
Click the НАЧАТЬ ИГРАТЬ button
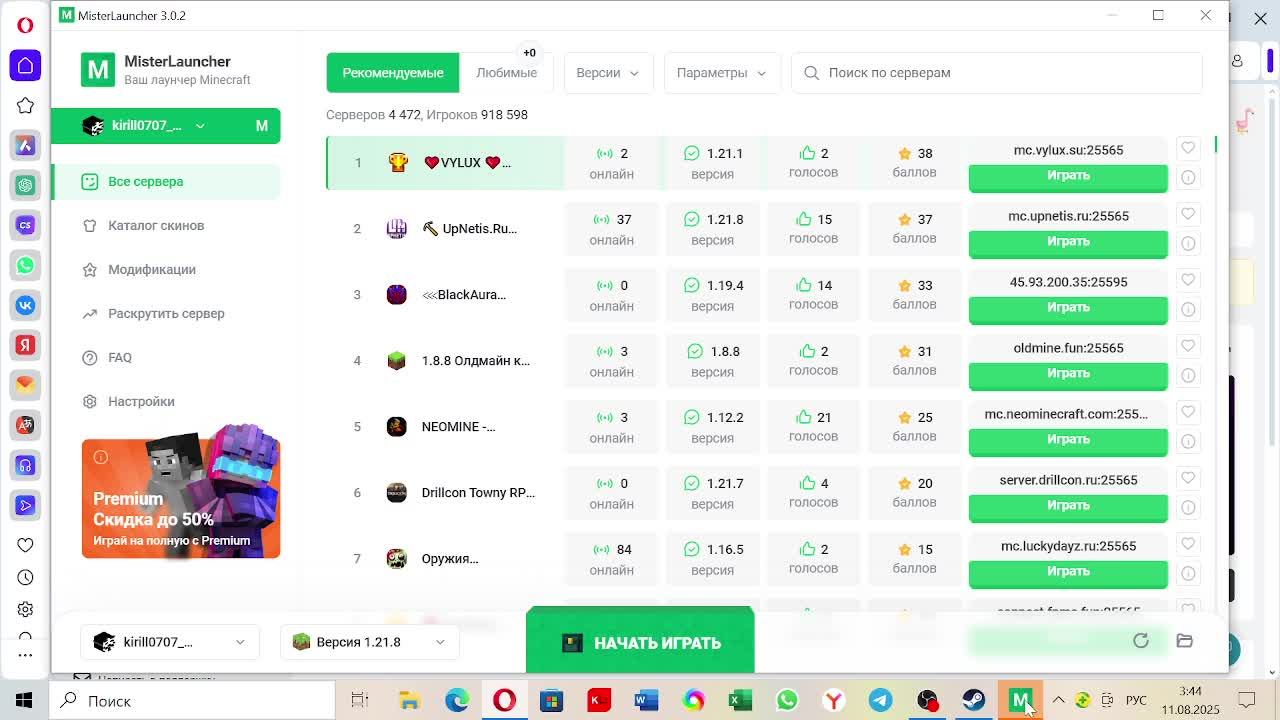coord(640,640)
